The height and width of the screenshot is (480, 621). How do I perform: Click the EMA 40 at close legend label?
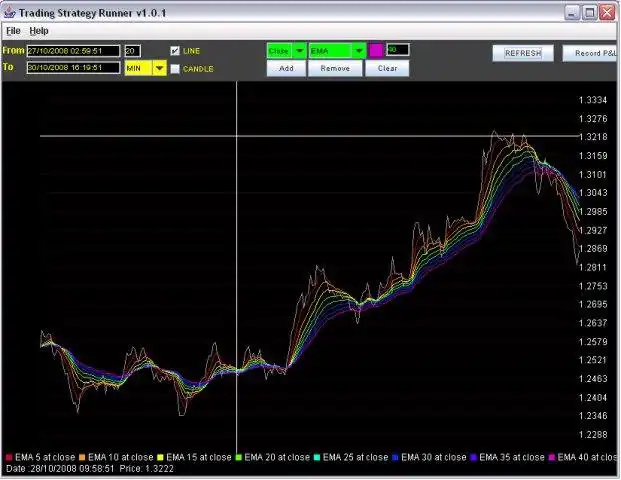click(x=587, y=457)
